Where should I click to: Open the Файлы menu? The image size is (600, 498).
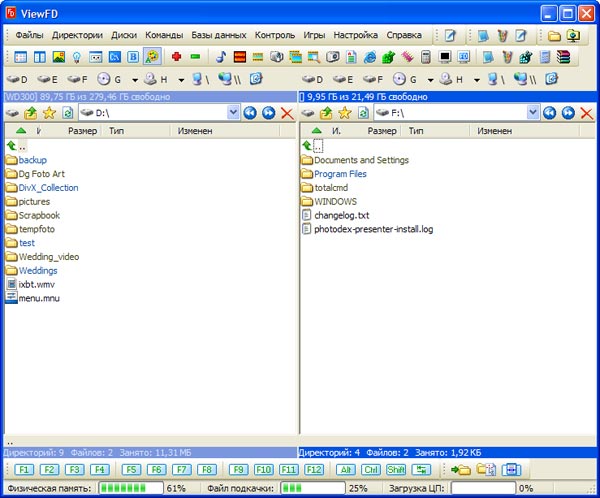click(x=29, y=35)
